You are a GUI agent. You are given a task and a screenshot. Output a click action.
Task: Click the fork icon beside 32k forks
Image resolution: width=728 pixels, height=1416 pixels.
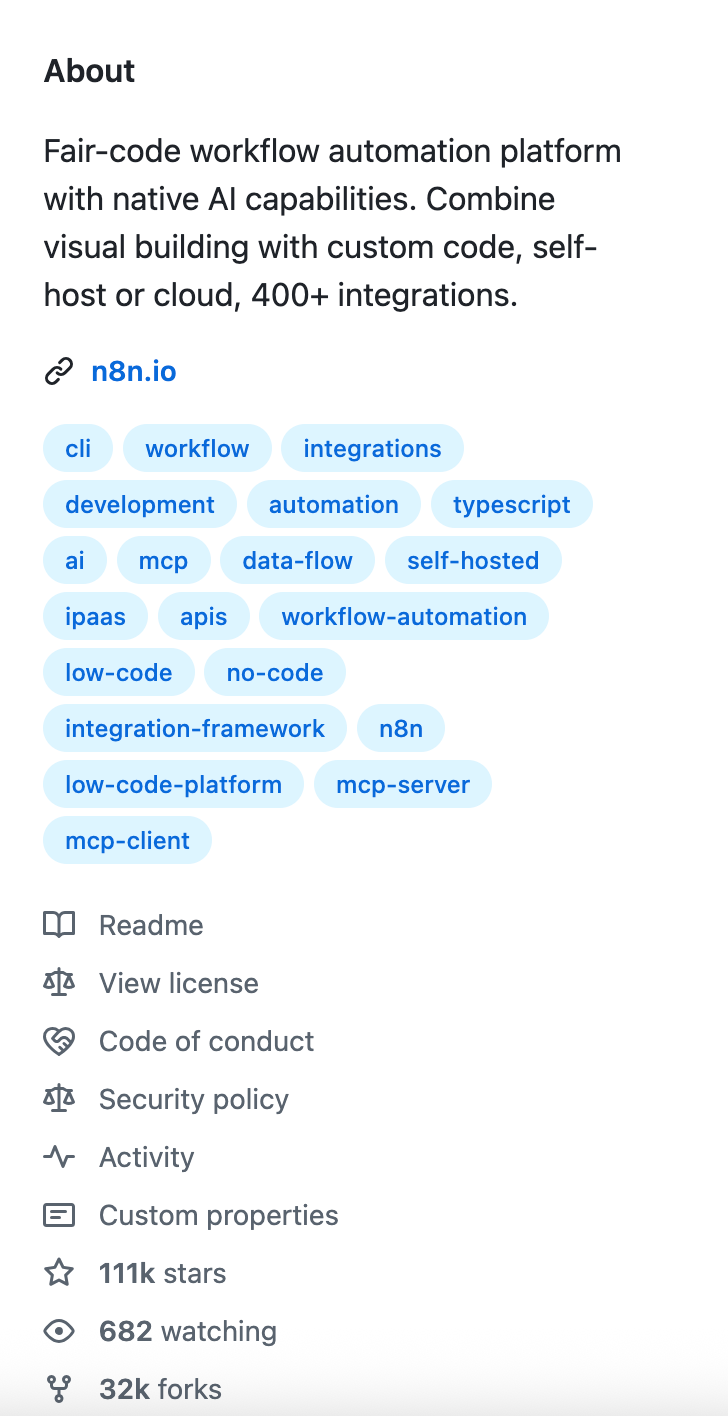59,1389
